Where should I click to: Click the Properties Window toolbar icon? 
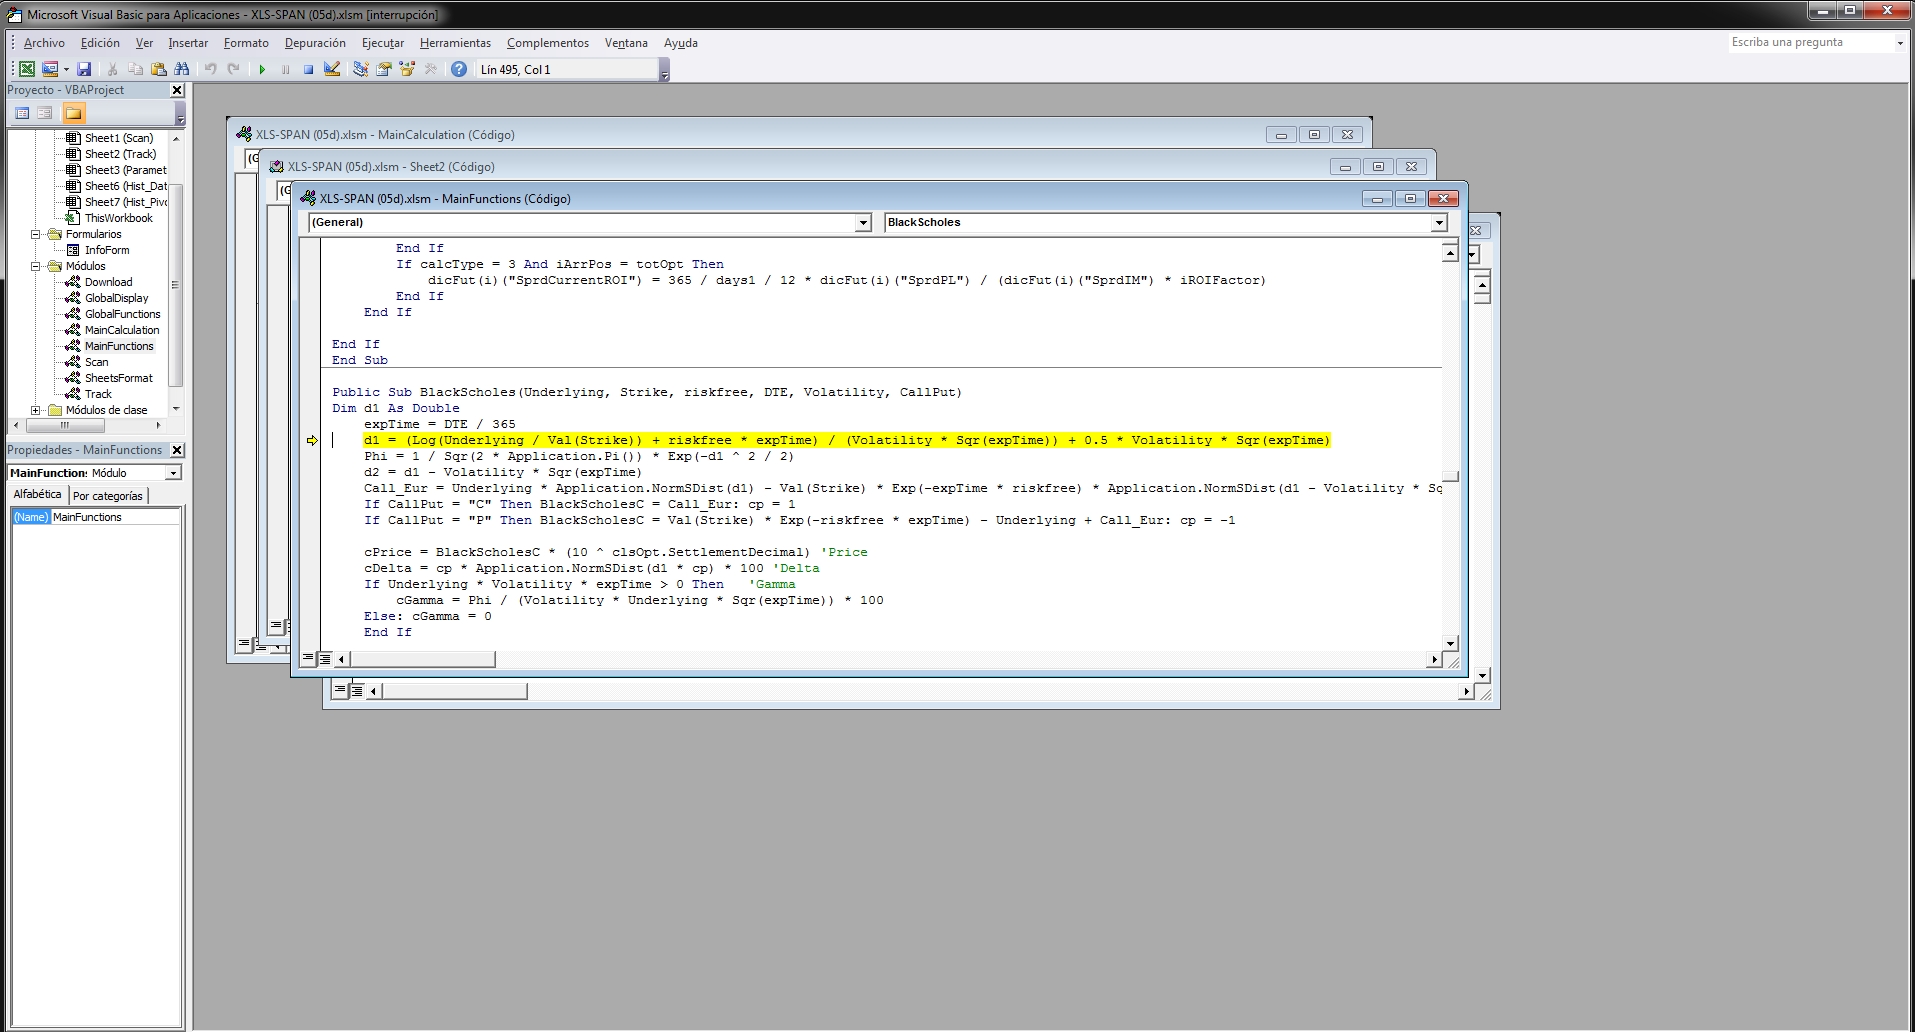coord(384,69)
